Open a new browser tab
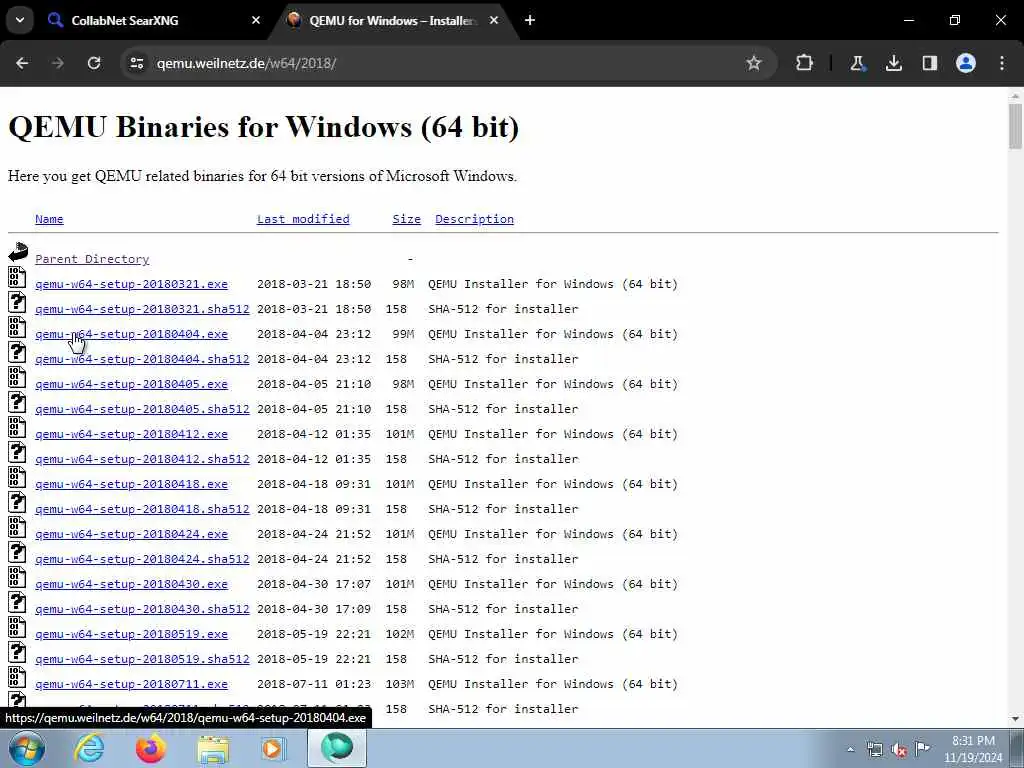 tap(530, 20)
